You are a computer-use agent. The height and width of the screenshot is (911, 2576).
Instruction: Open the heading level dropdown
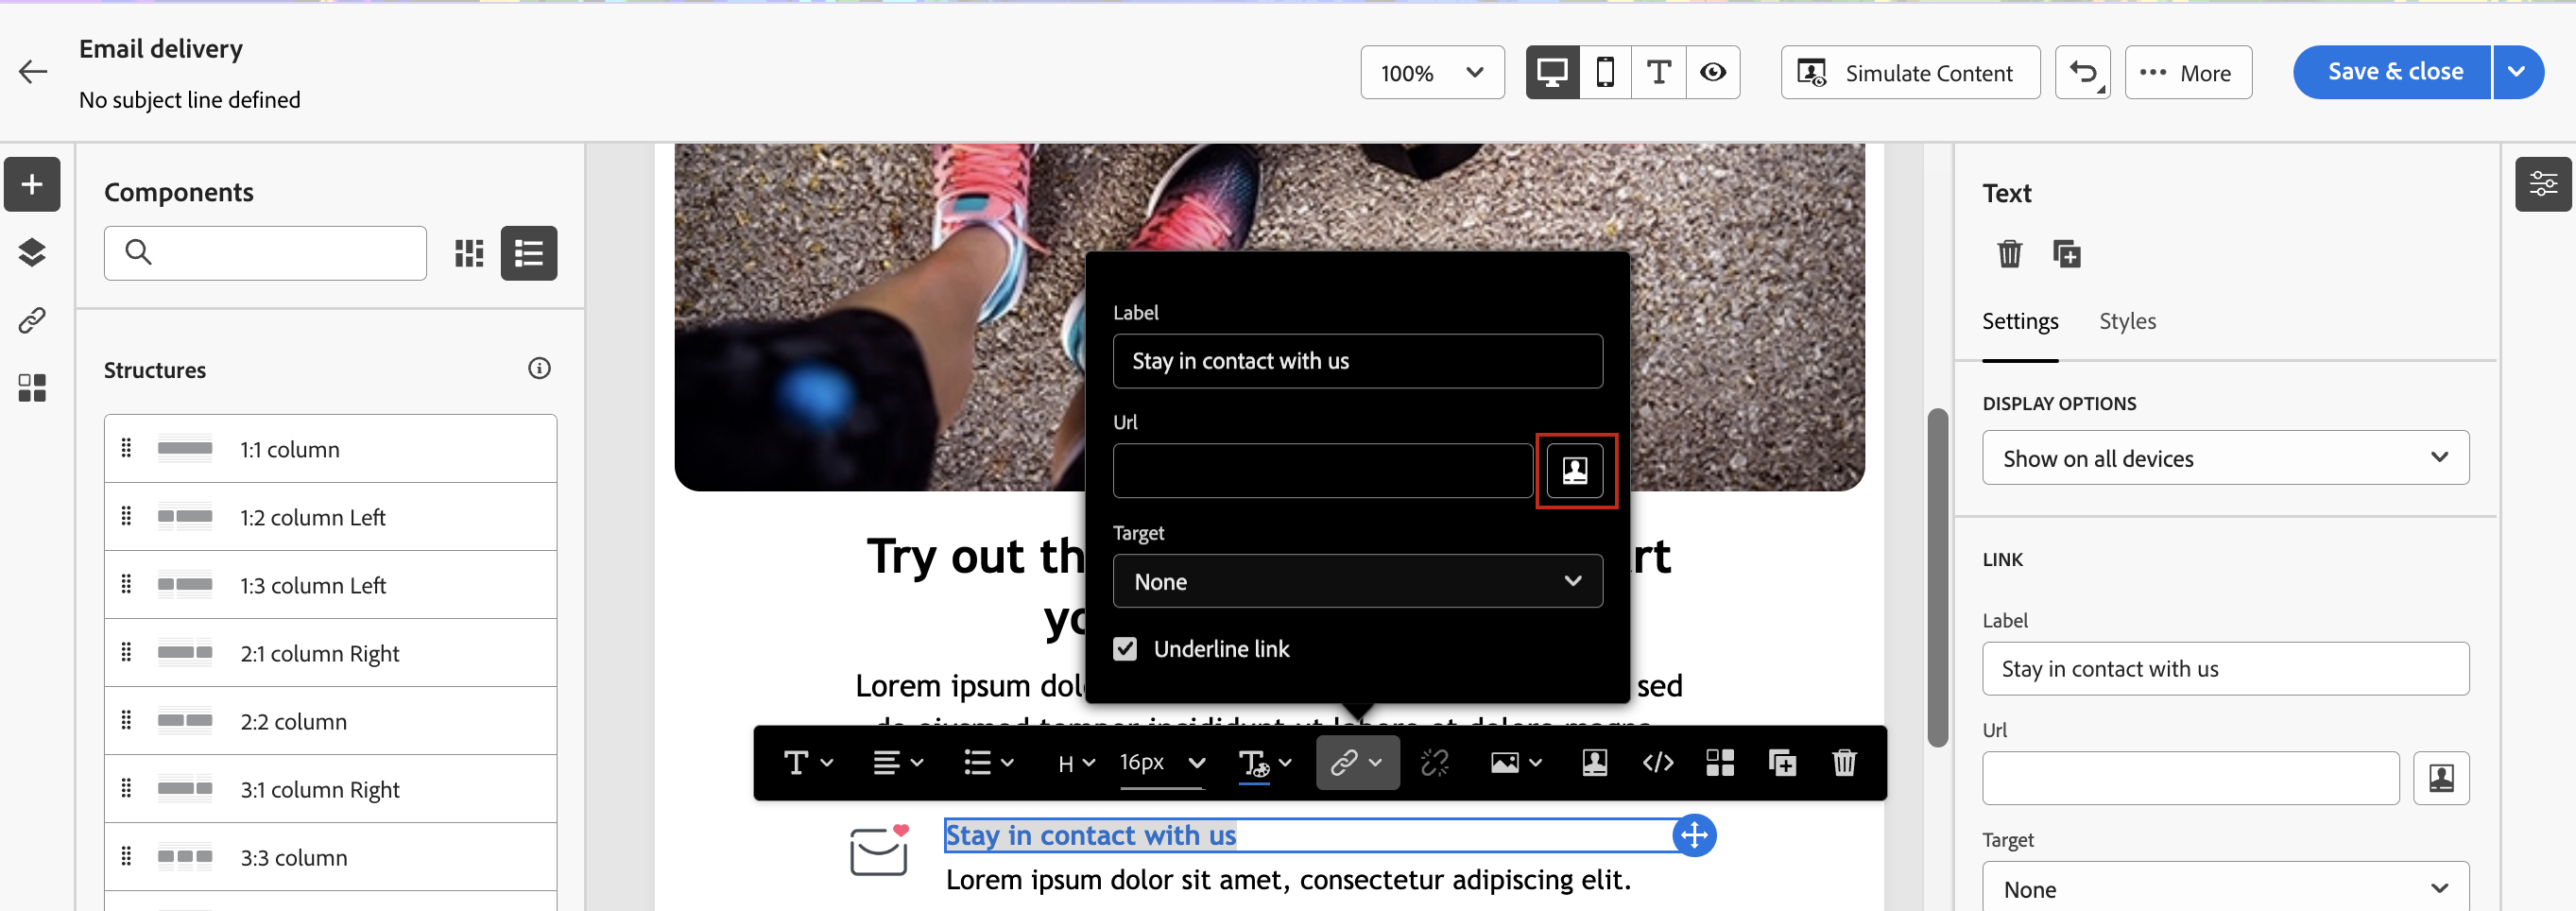tap(1076, 763)
